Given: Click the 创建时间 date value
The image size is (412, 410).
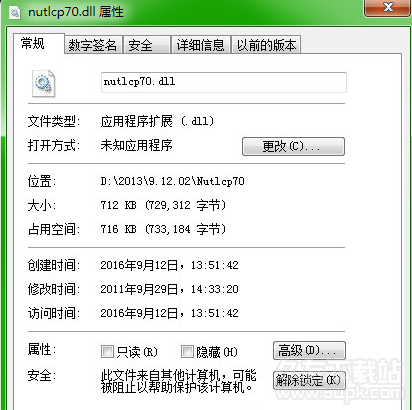Looking at the screenshot, I should coord(169,265).
